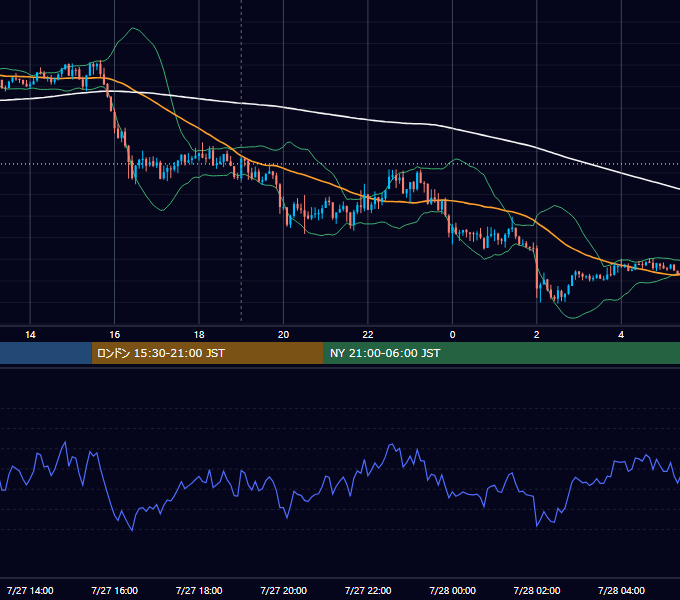
Task: Click the 7/27 22:00 label on indicator axis
Action: 368,590
